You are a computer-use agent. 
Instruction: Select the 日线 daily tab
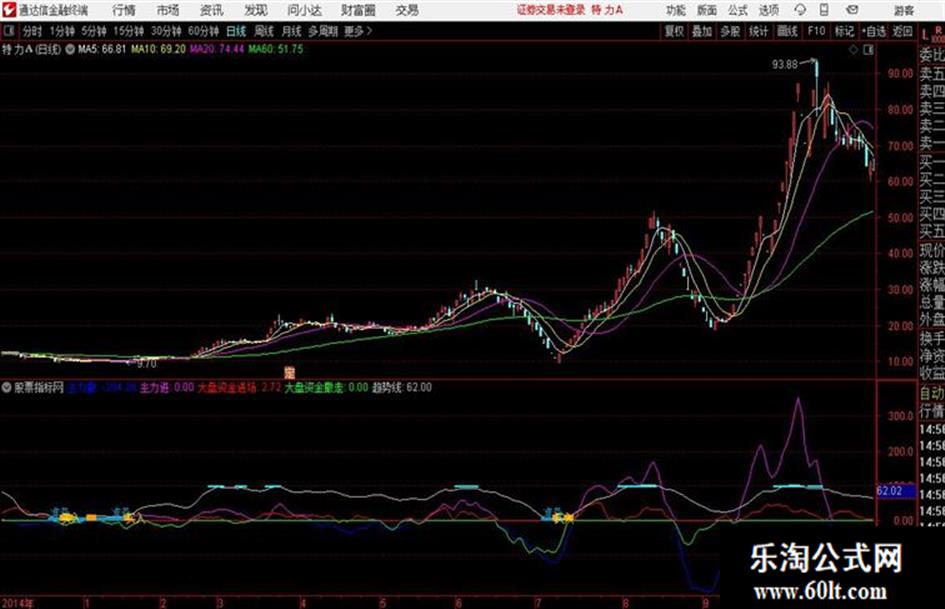(x=236, y=31)
